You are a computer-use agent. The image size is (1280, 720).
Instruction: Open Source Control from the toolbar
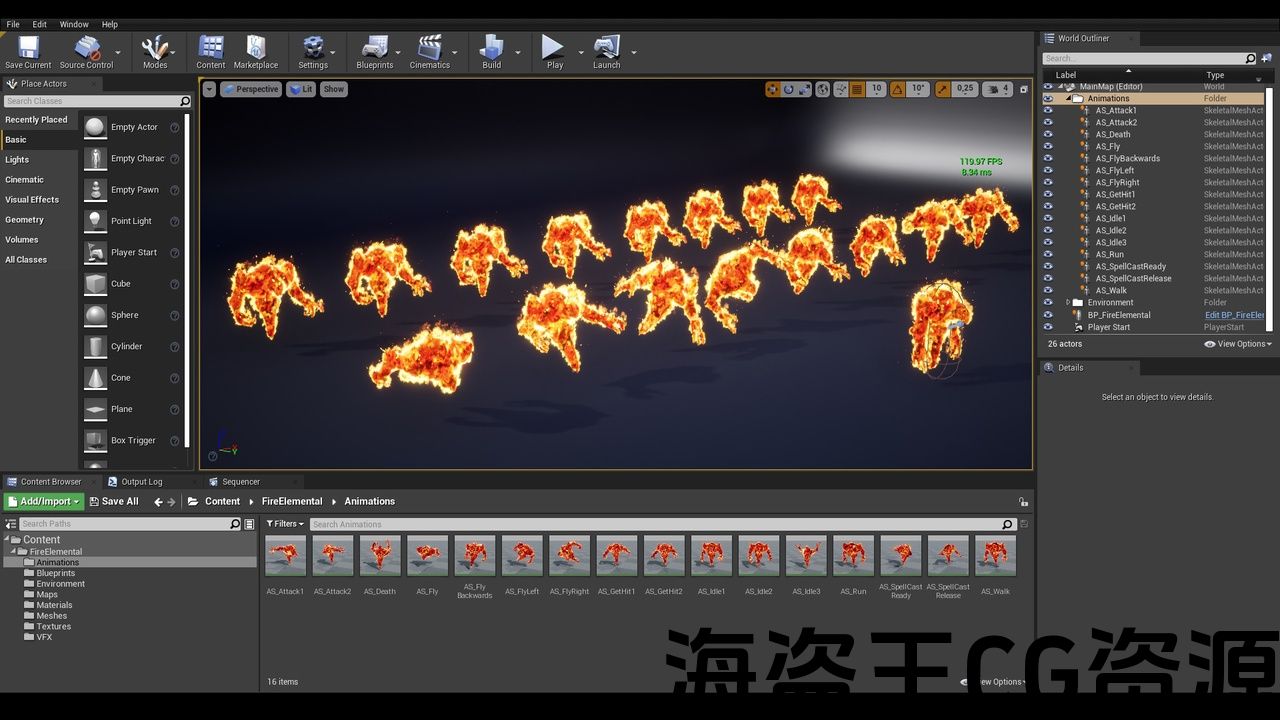click(x=86, y=50)
